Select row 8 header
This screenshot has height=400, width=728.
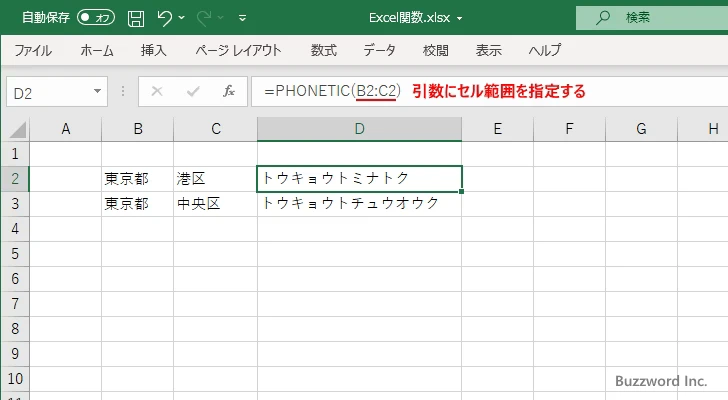pyautogui.click(x=15, y=329)
